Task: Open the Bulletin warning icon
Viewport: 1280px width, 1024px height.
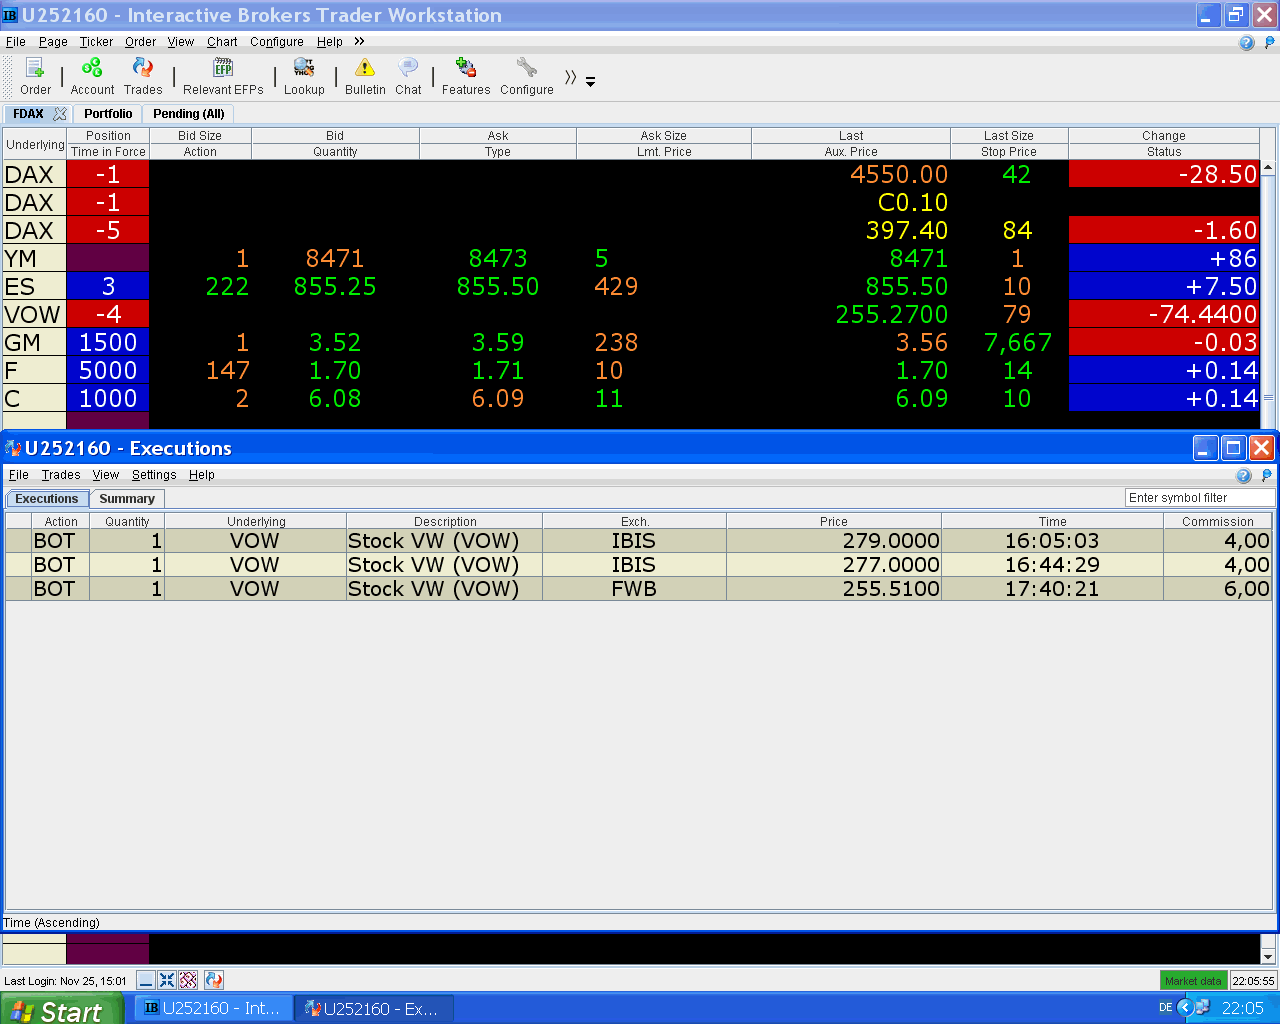Action: (365, 76)
